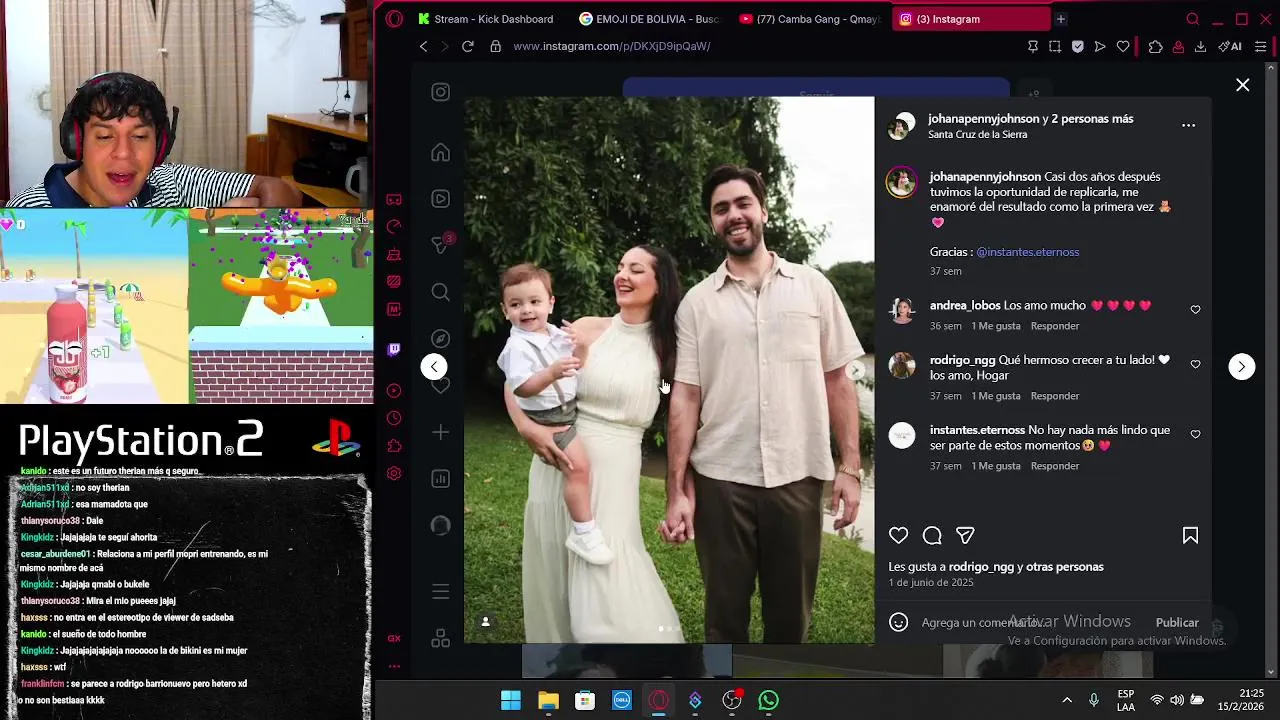Screen dimensions: 1280x720
Task: Show next photo in the carousel
Action: coord(856,370)
